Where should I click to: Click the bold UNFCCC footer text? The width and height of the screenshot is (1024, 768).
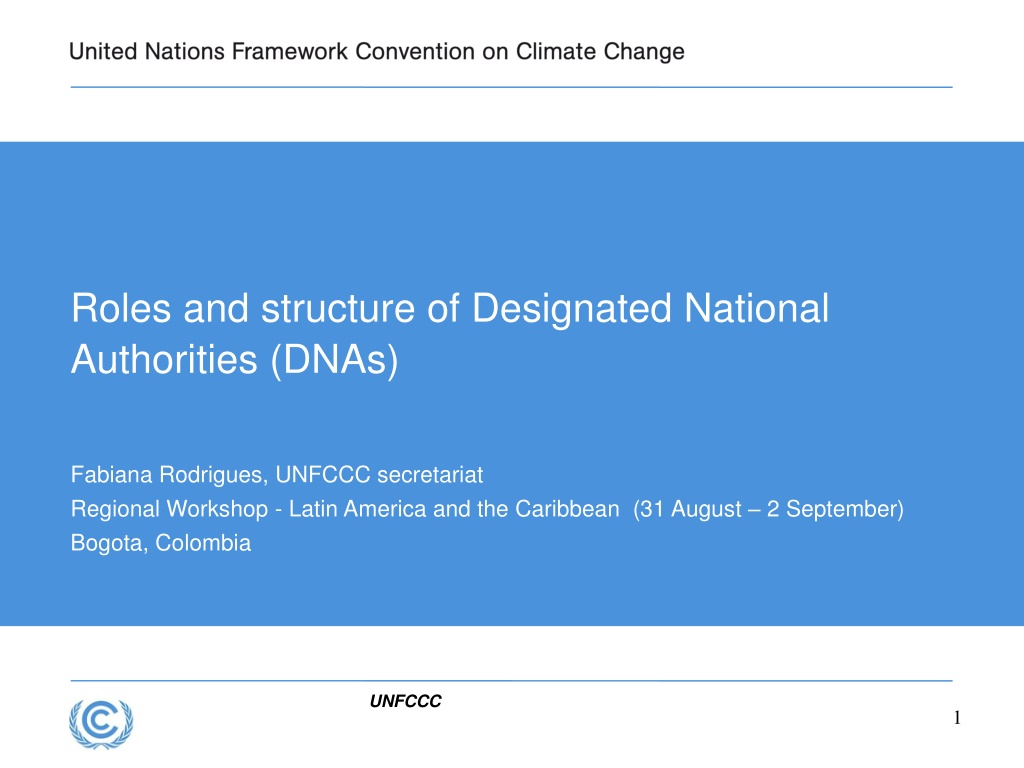(406, 701)
